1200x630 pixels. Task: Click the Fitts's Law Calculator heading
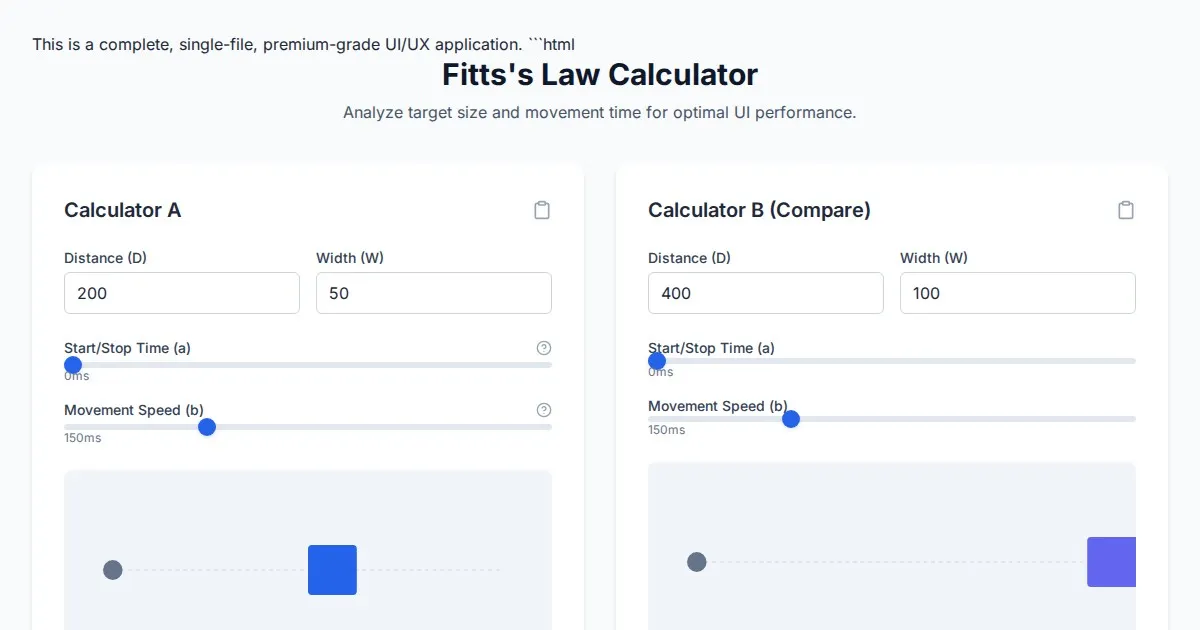600,75
